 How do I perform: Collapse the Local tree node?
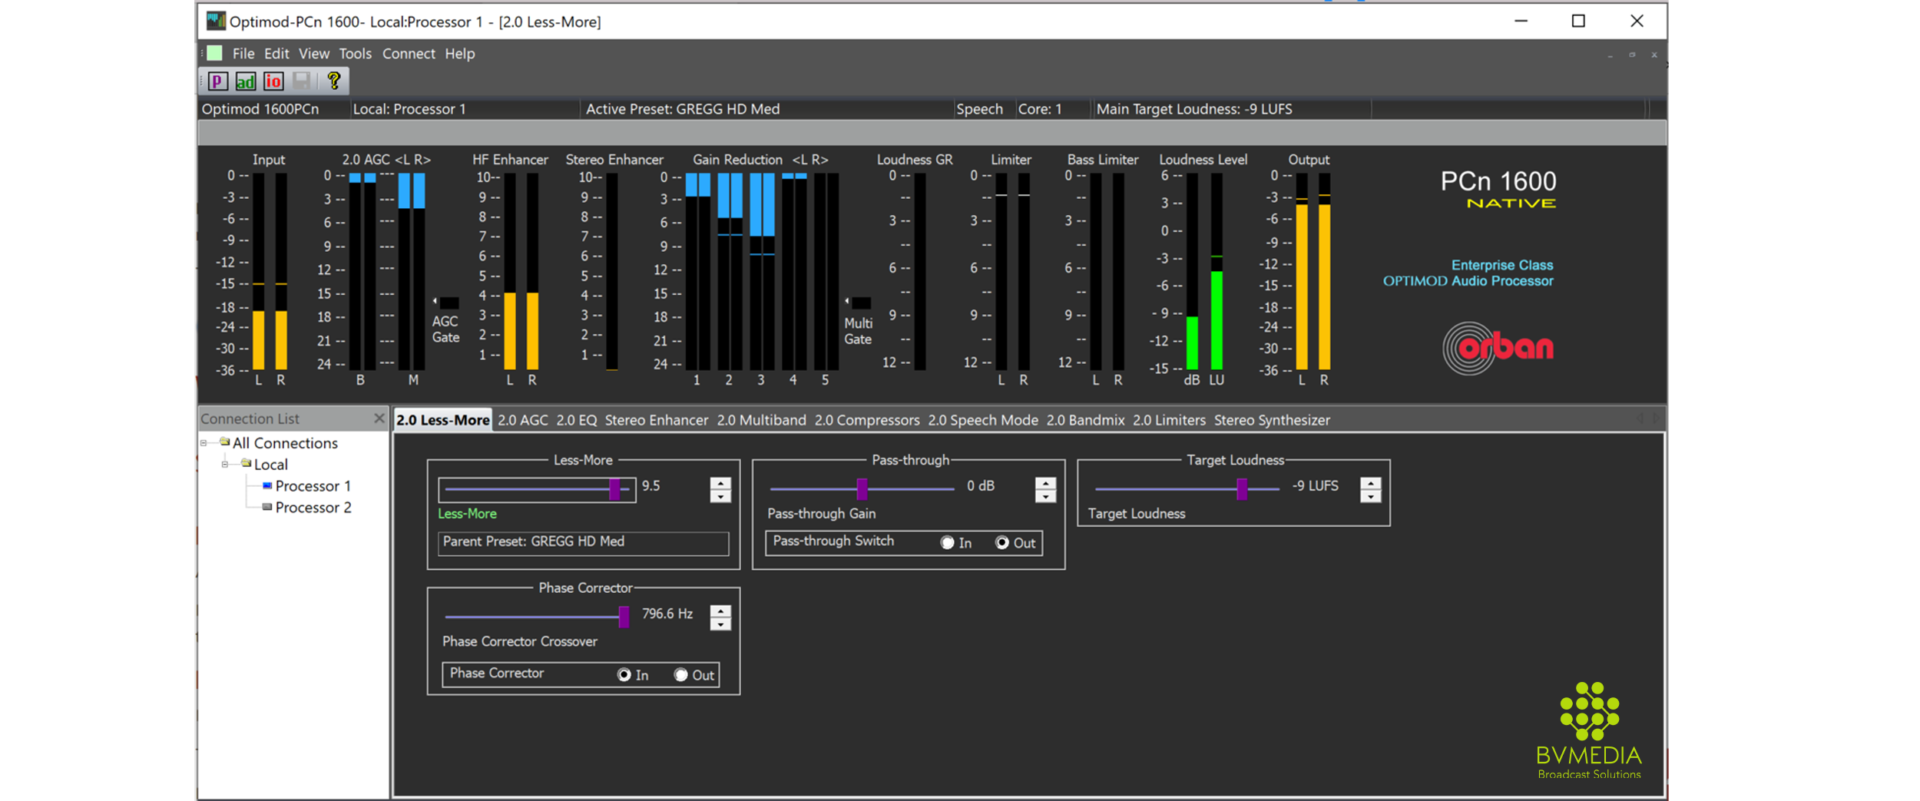click(x=225, y=464)
